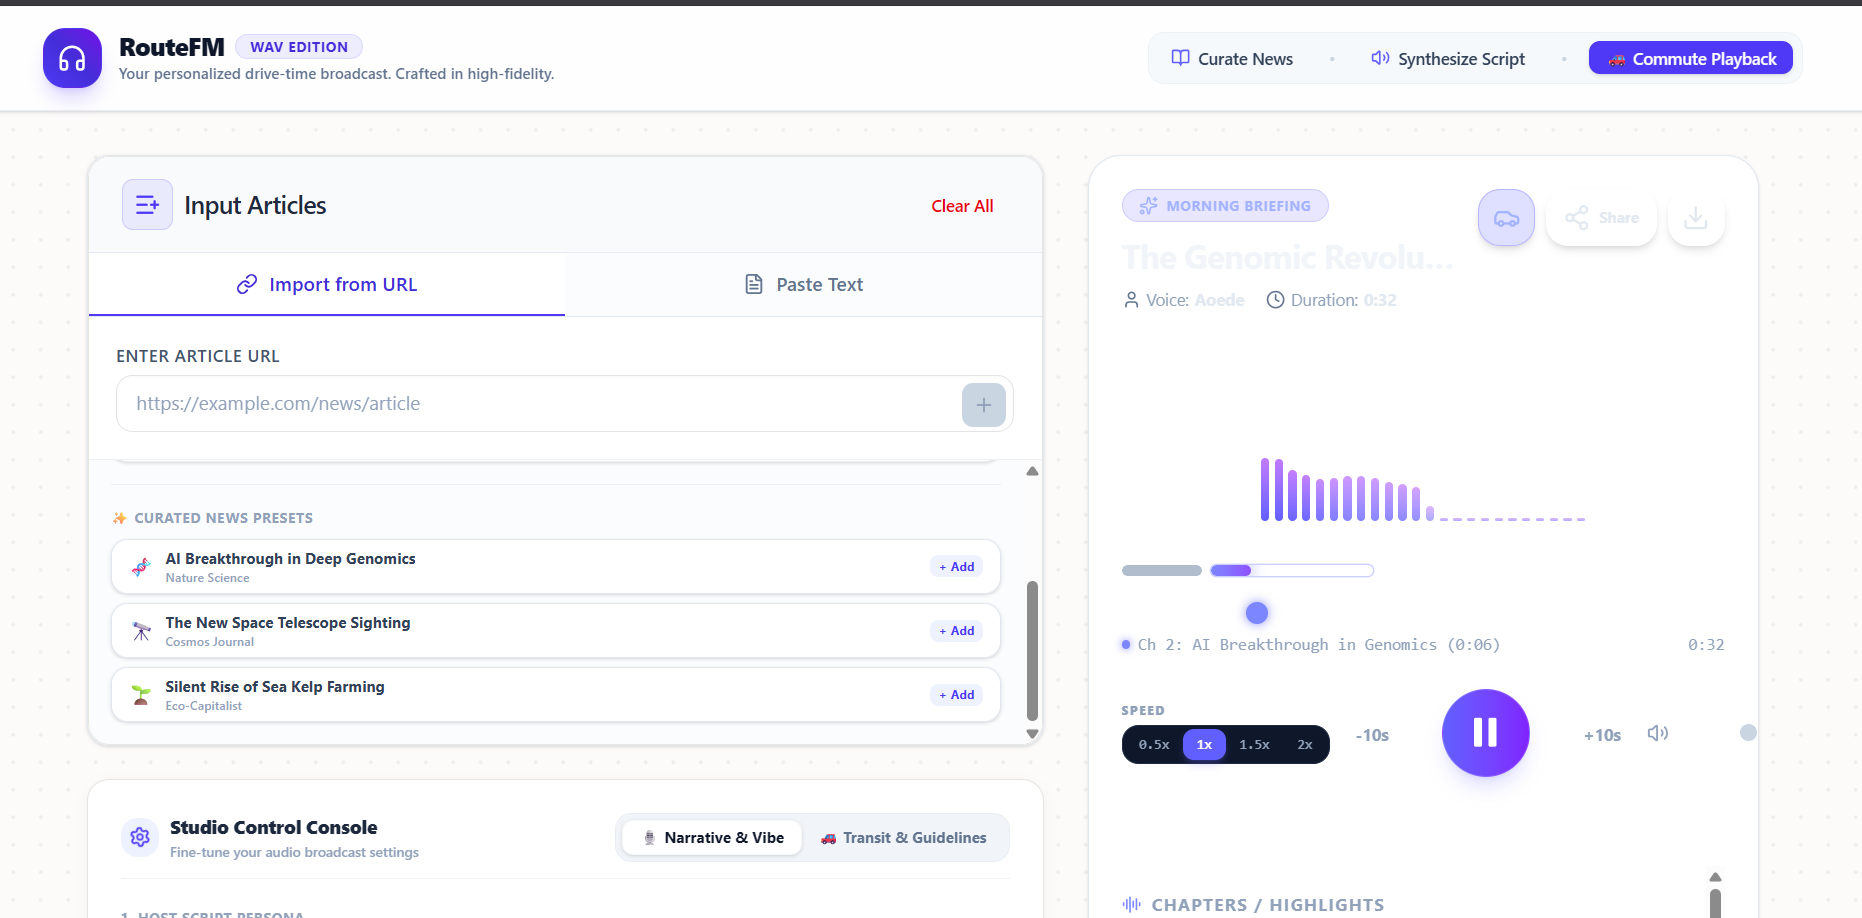
Task: Switch to Transit & Guidelines settings
Action: click(904, 838)
